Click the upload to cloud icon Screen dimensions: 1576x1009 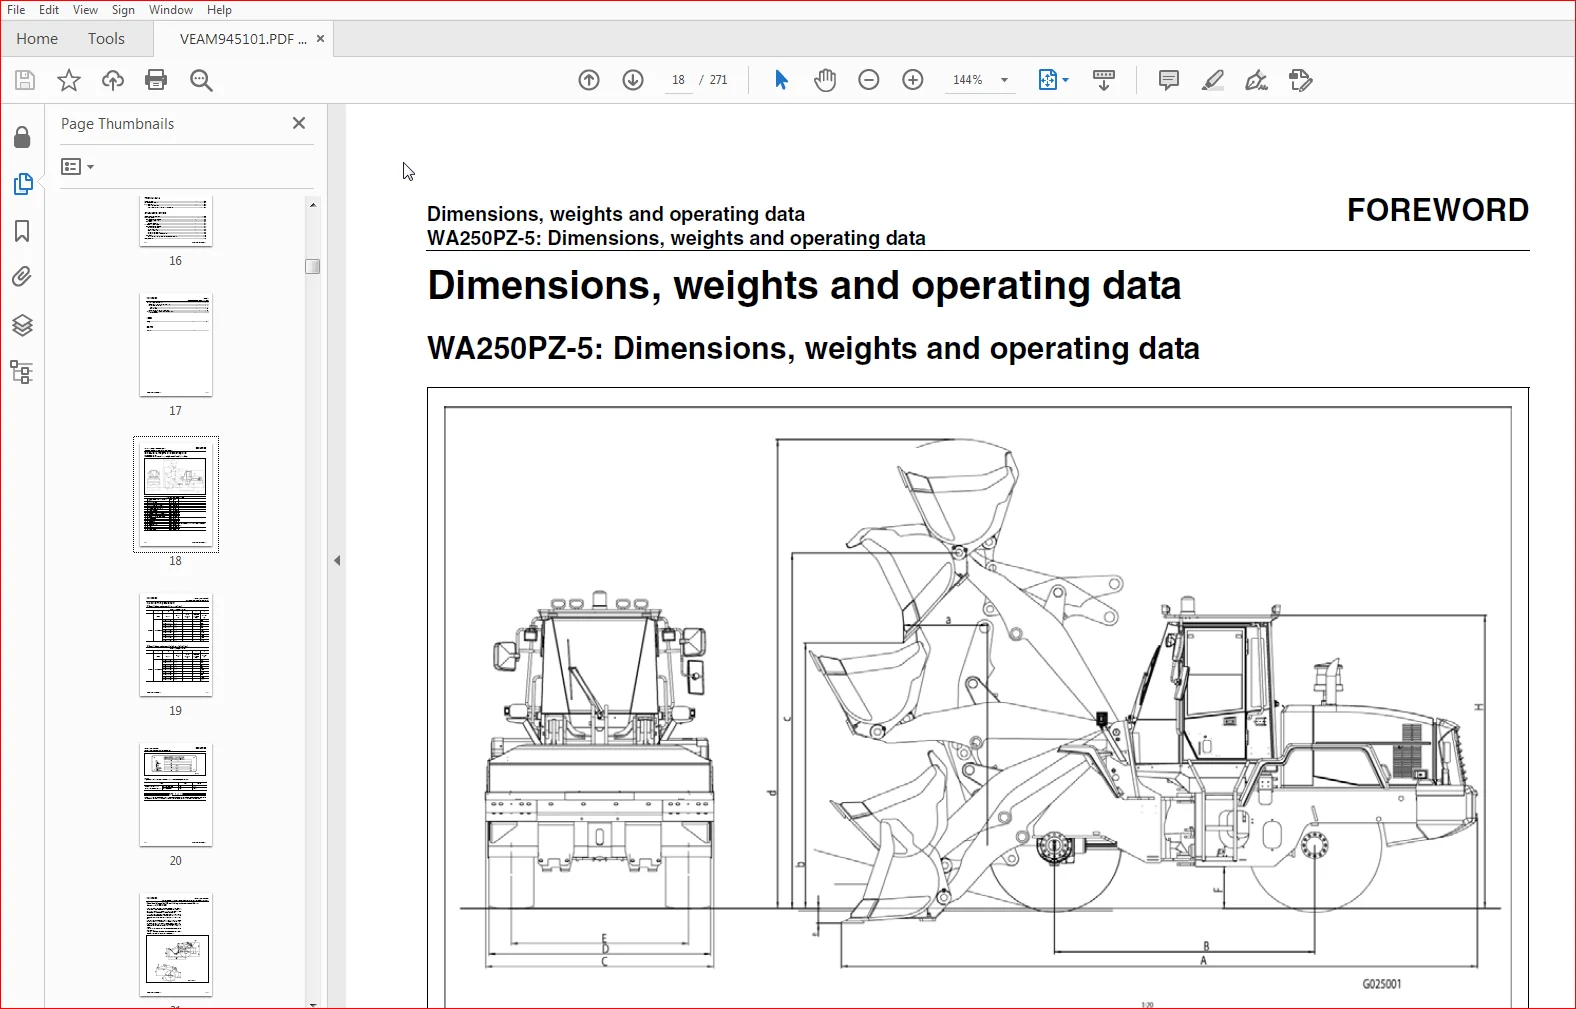pos(113,80)
